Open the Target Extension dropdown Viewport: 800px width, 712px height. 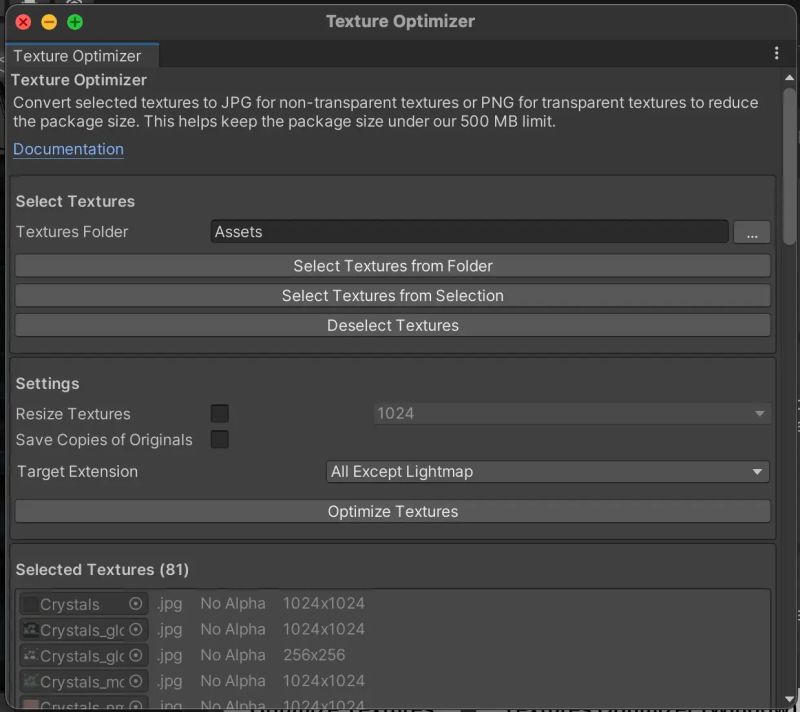pyautogui.click(x=547, y=471)
